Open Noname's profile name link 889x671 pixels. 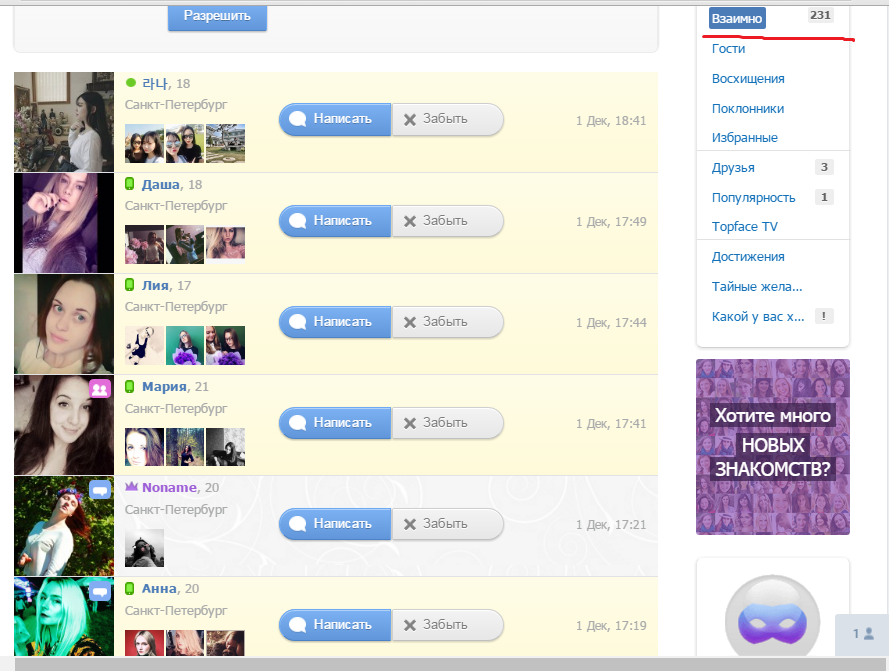pyautogui.click(x=169, y=488)
